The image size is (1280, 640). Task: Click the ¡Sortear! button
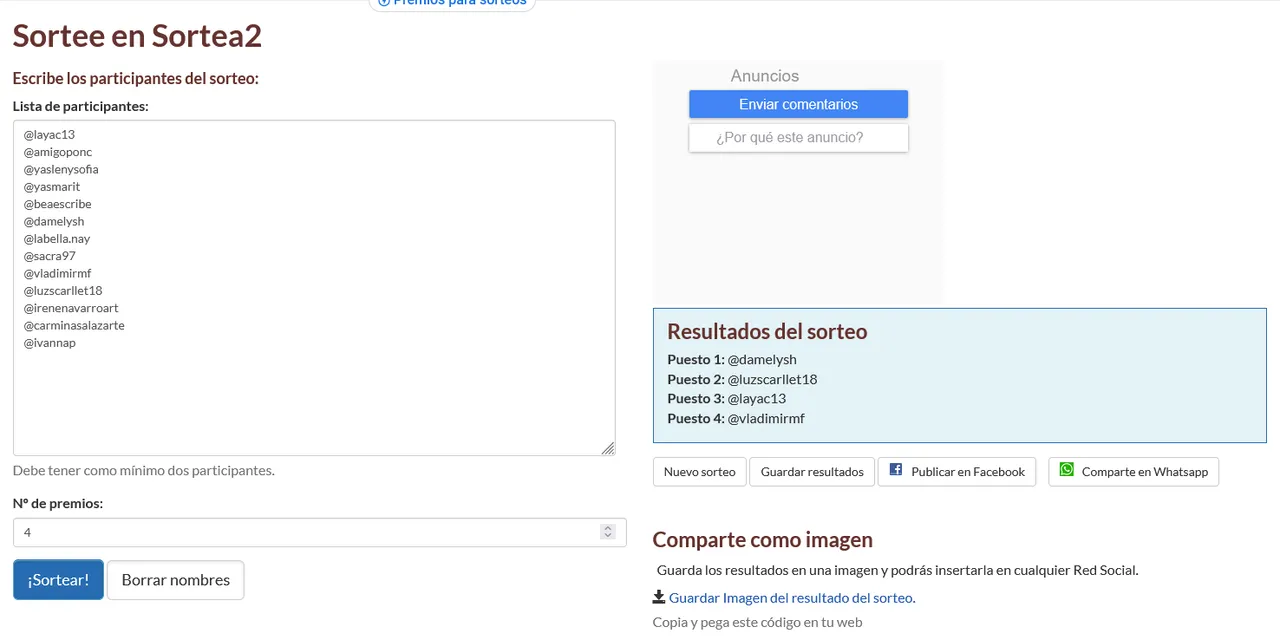(58, 580)
